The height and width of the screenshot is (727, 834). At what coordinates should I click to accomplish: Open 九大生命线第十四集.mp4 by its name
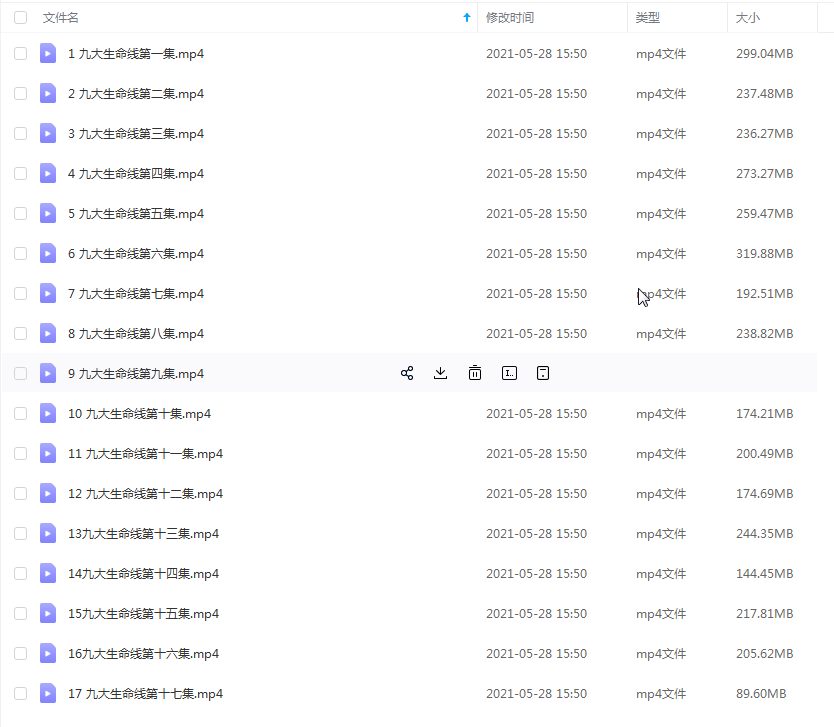click(137, 573)
